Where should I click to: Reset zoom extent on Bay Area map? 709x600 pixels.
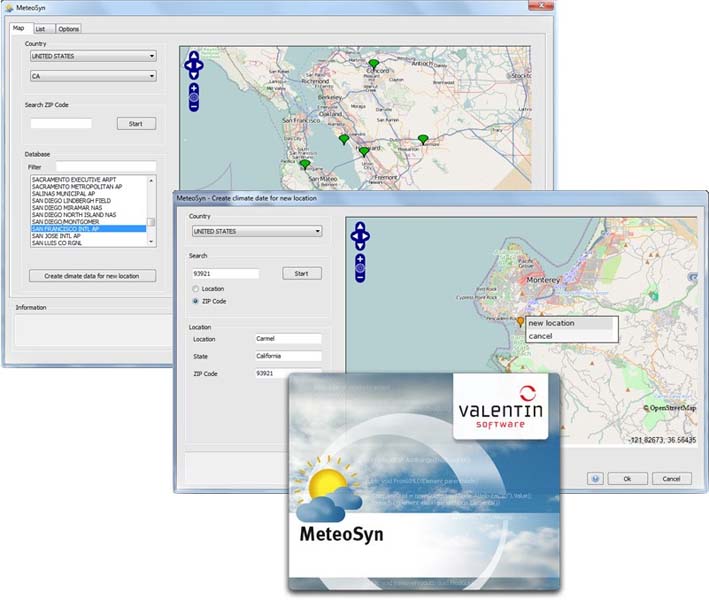[194, 97]
